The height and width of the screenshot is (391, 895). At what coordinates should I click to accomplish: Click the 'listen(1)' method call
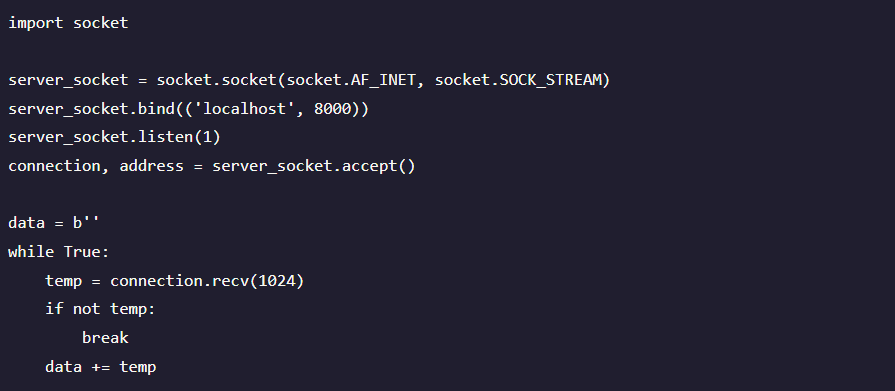pyautogui.click(x=179, y=138)
